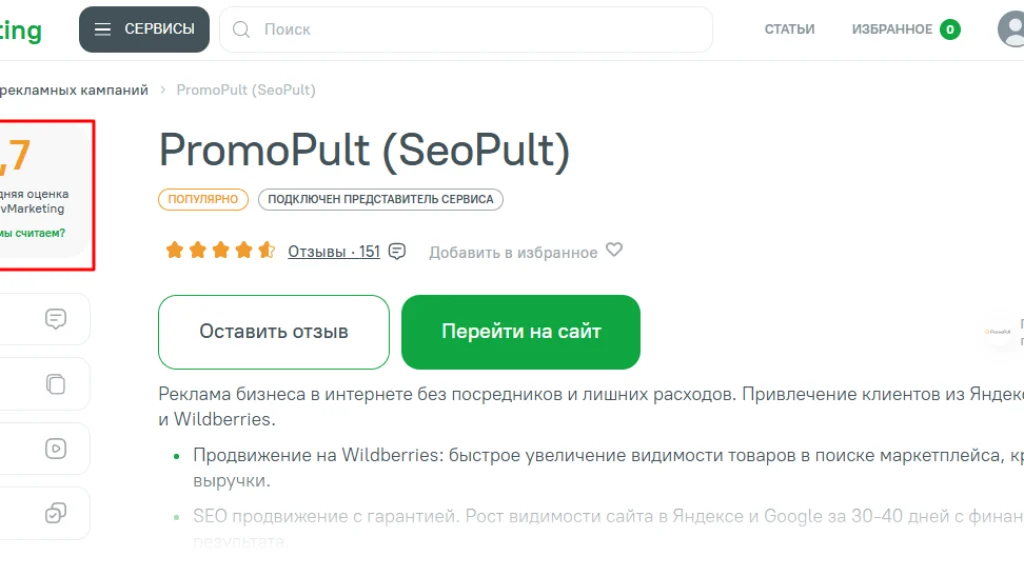Click the sidebar copy pages icon

pos(56,384)
